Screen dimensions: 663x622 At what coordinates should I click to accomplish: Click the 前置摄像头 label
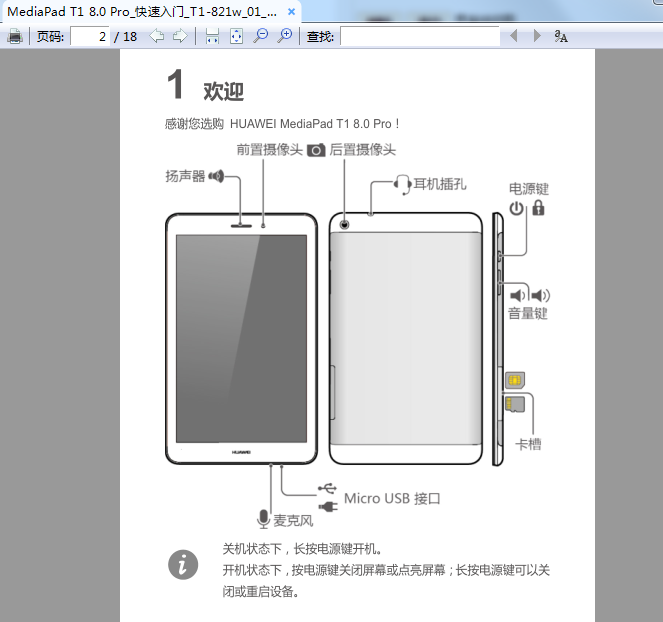click(x=269, y=150)
